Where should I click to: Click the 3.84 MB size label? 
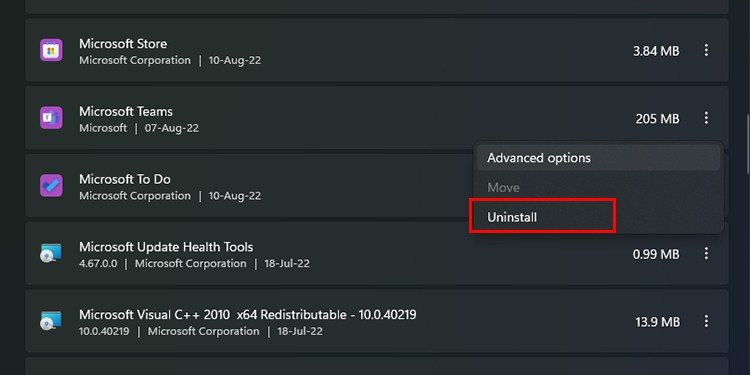[x=656, y=51]
